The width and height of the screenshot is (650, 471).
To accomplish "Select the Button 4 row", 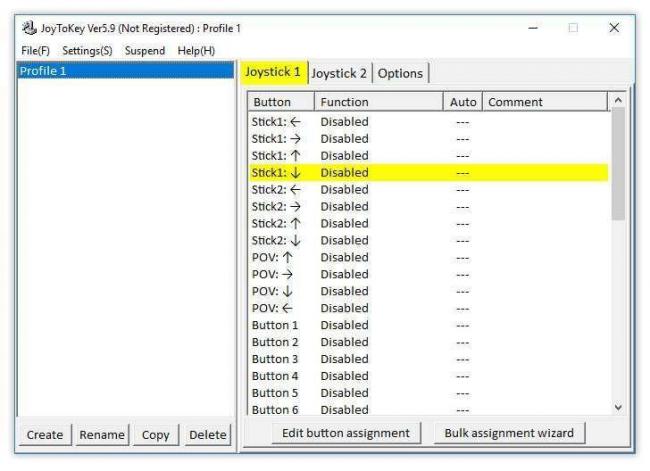I will click(x=429, y=376).
